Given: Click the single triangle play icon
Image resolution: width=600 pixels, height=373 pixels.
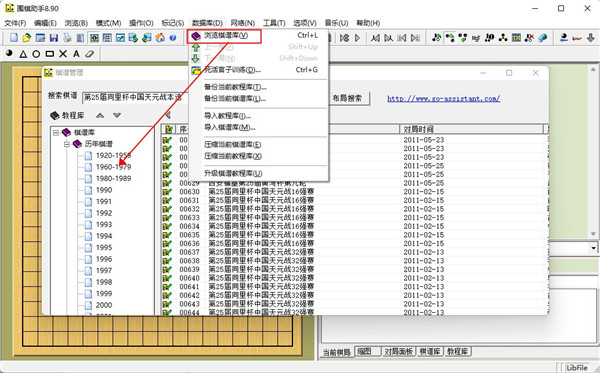Looking at the screenshot, I should point(358,38).
